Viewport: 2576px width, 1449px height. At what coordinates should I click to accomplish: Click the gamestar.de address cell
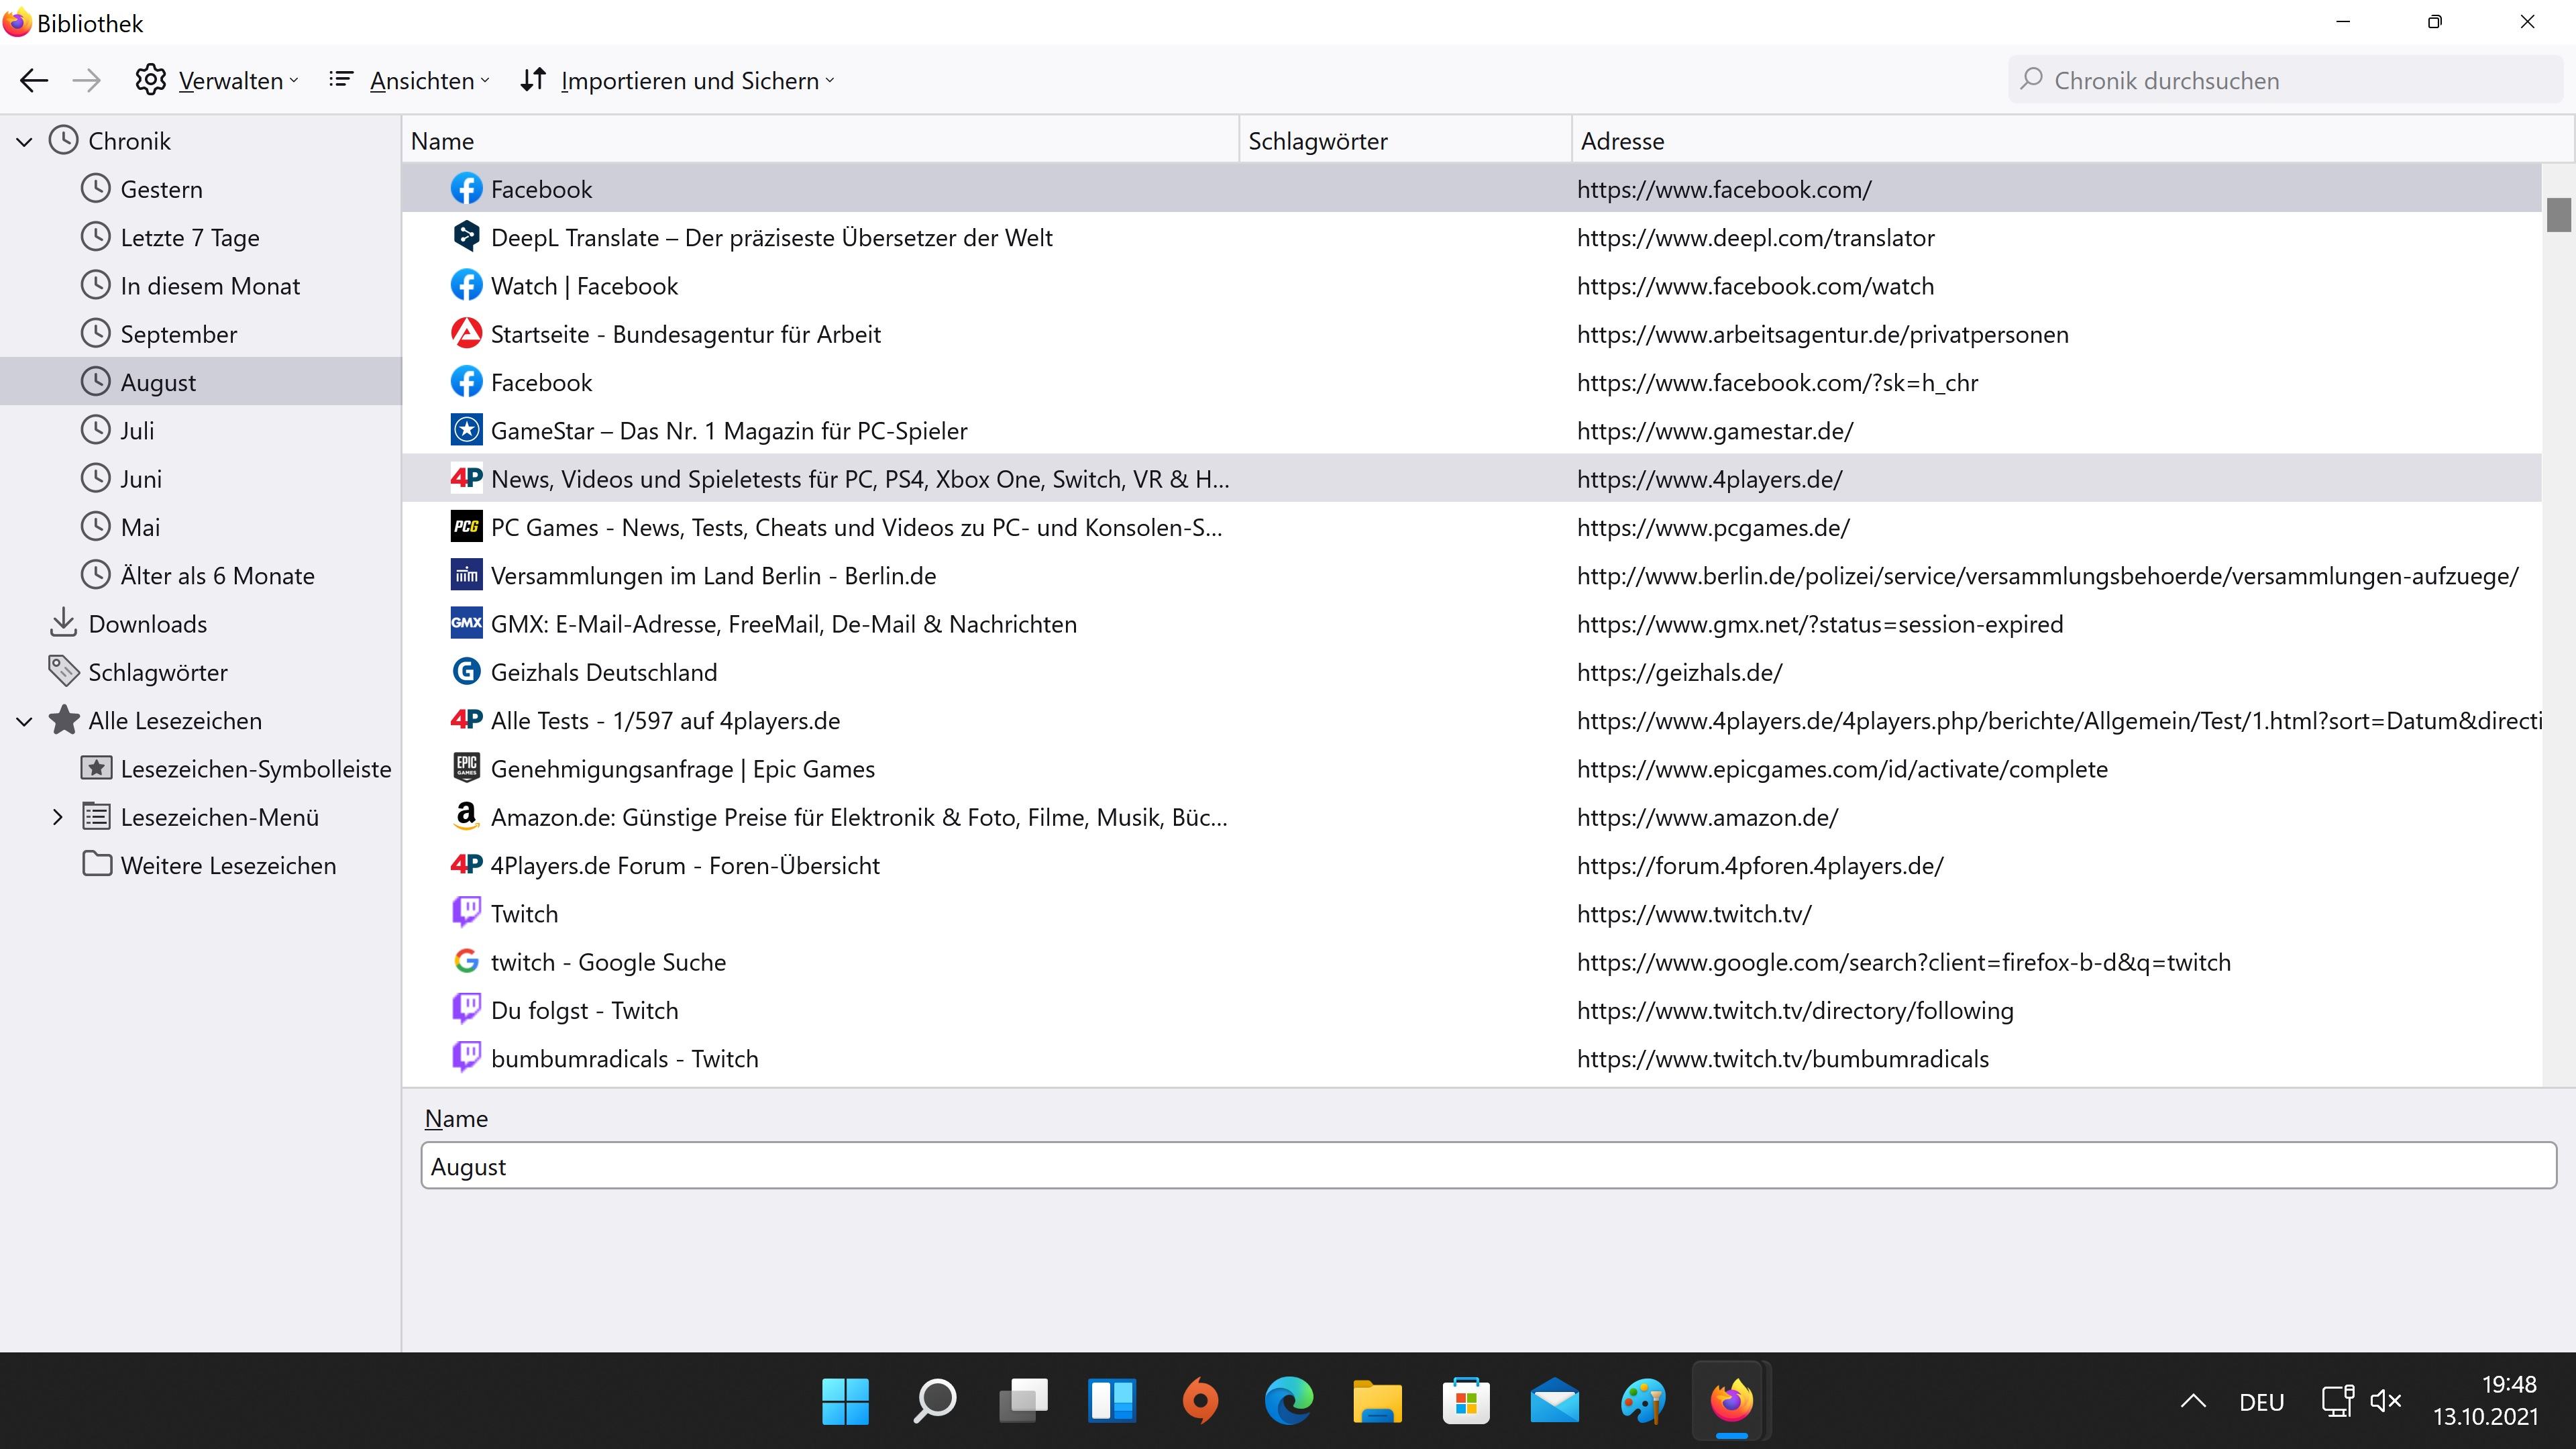(x=1715, y=431)
